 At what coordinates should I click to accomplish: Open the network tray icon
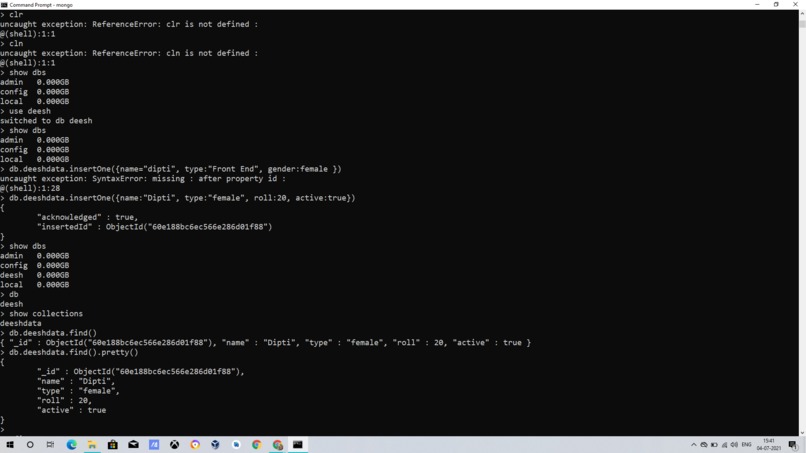tap(724, 445)
